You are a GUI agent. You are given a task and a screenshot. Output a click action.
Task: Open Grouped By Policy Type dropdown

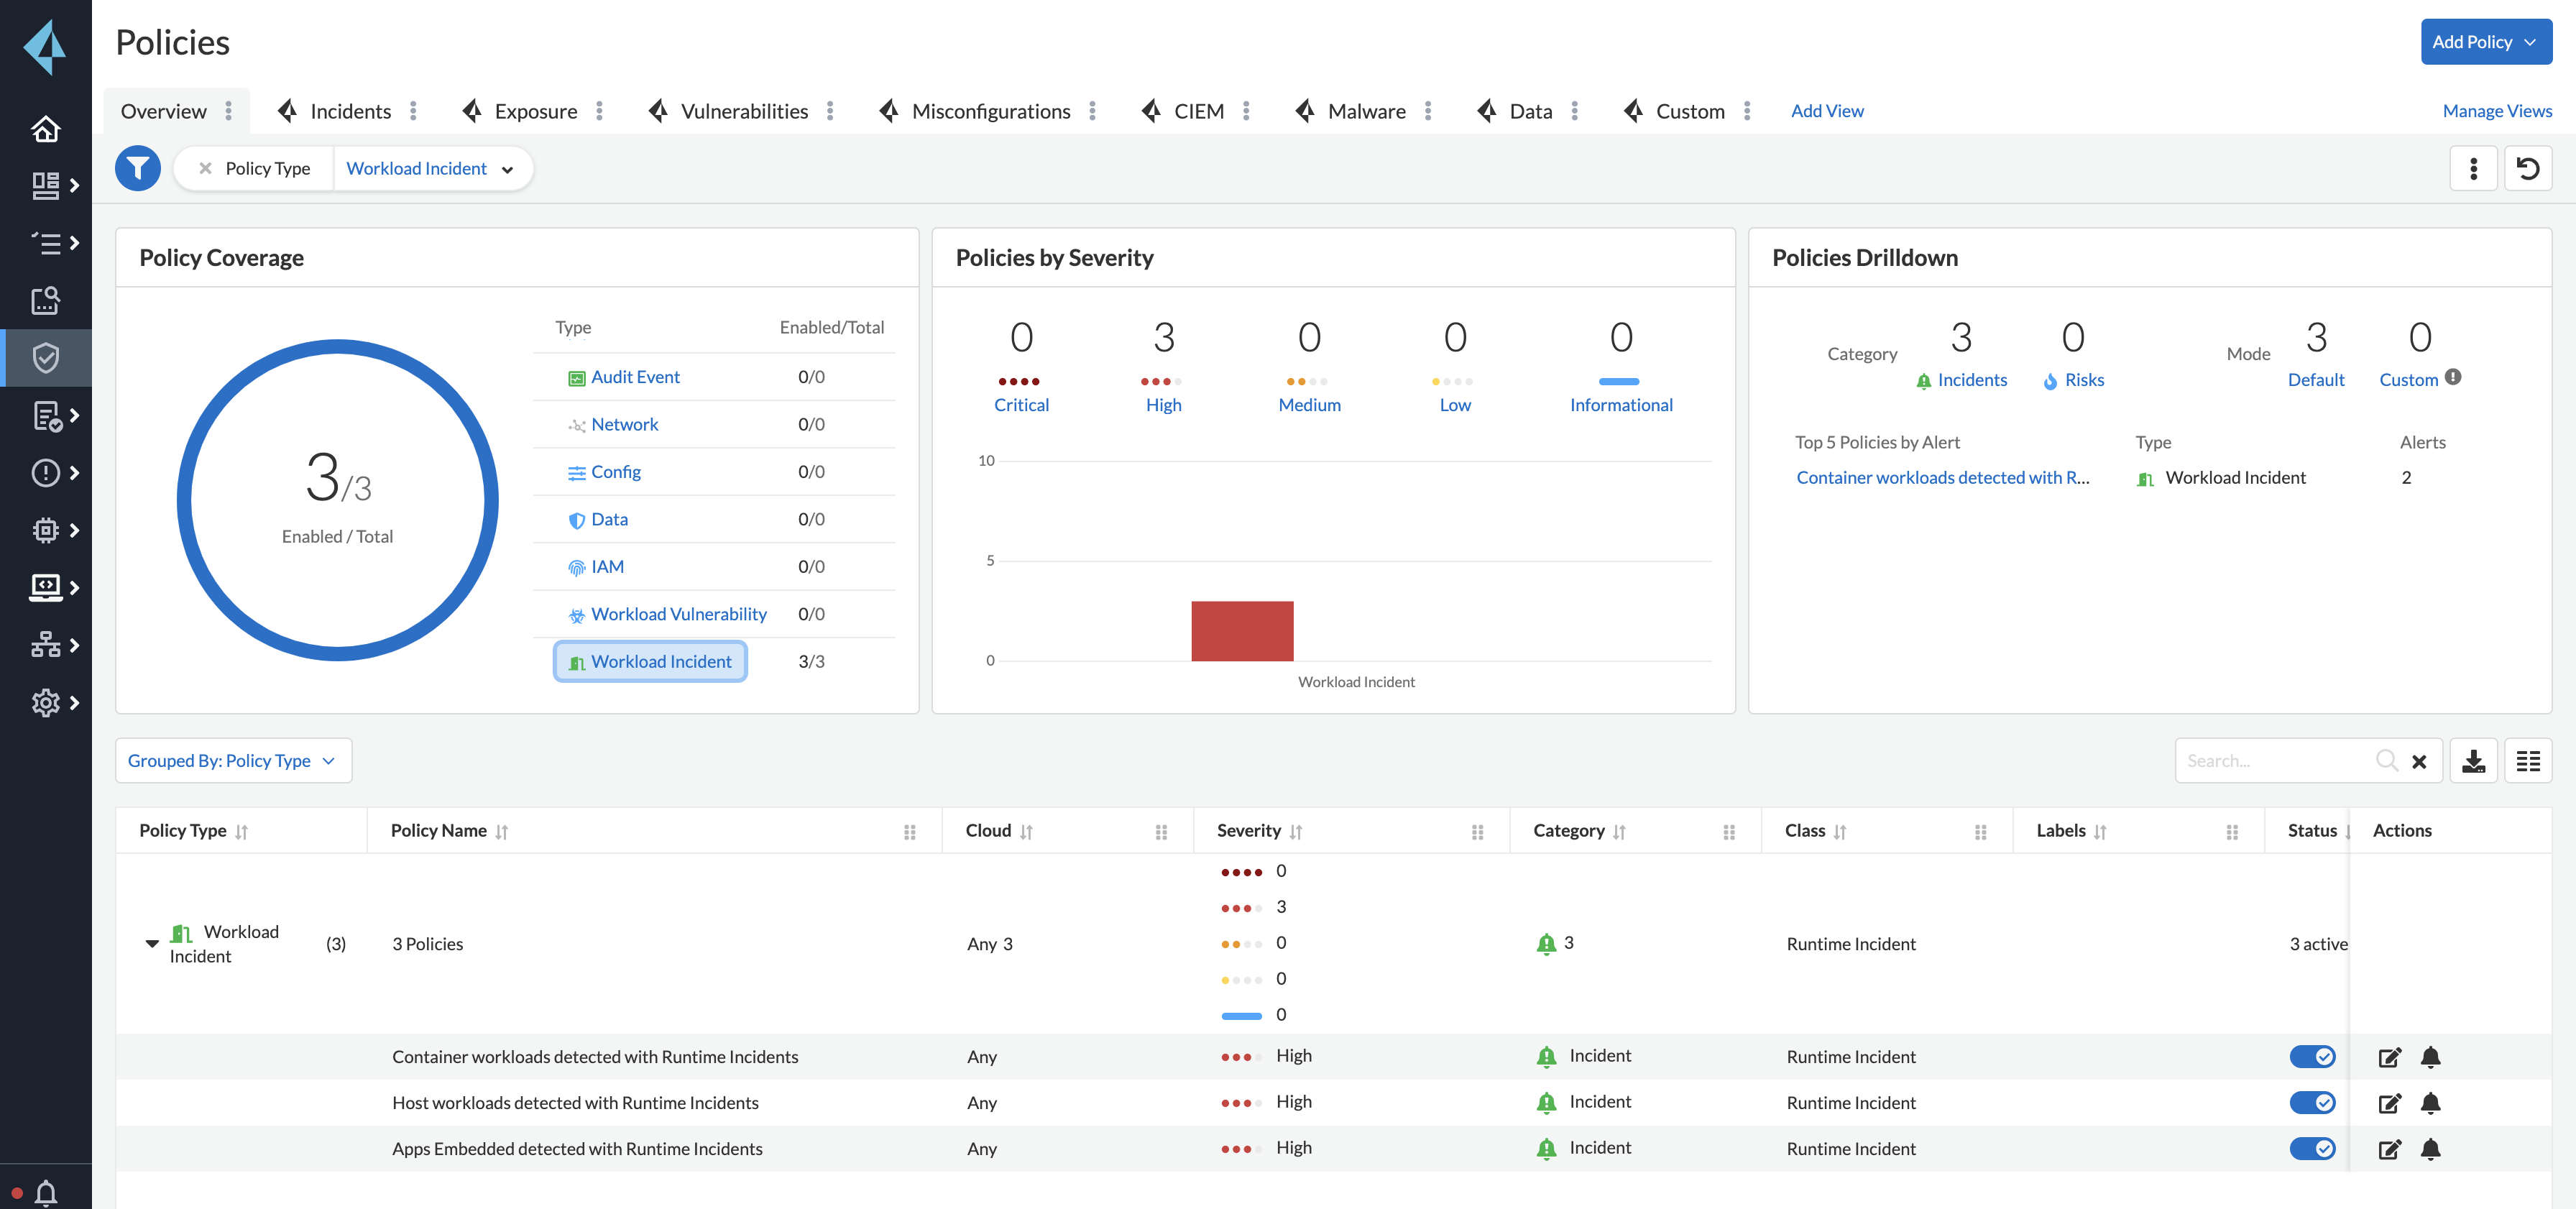click(x=233, y=761)
